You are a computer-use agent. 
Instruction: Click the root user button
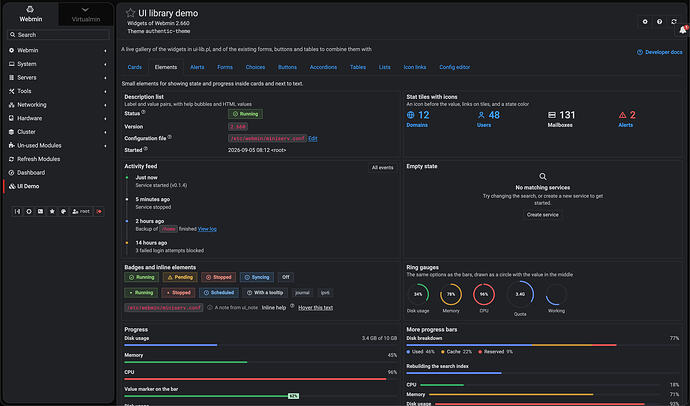(x=81, y=212)
